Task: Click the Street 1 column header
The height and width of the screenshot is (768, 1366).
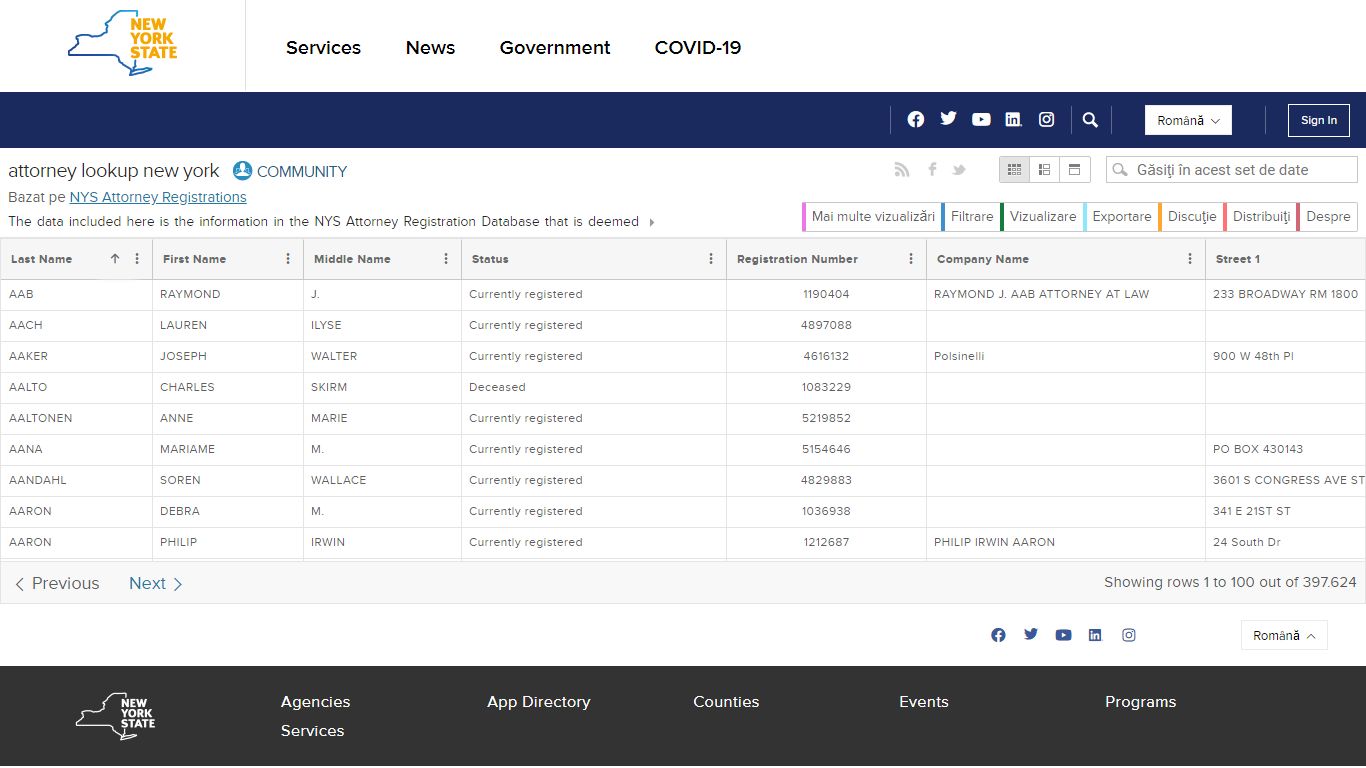Action: tap(1286, 259)
